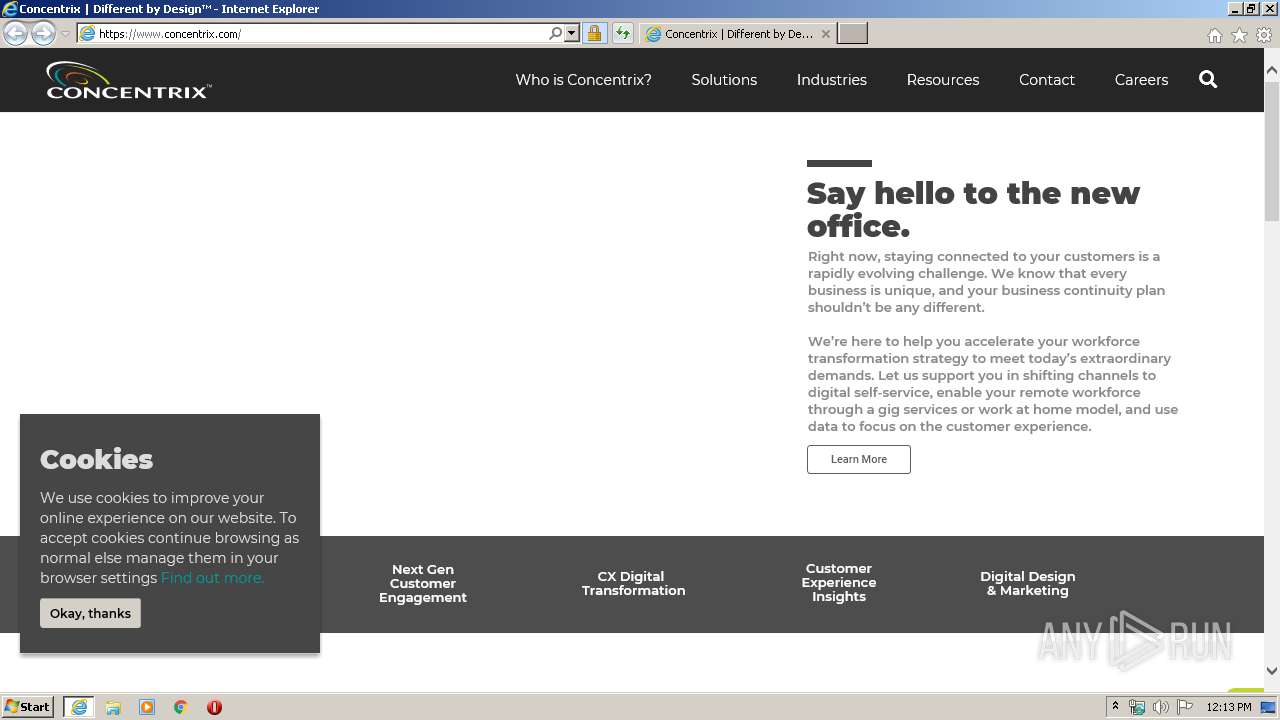Viewport: 1280px width, 720px height.
Task: Open Customer Experience Insights section
Action: 839,582
